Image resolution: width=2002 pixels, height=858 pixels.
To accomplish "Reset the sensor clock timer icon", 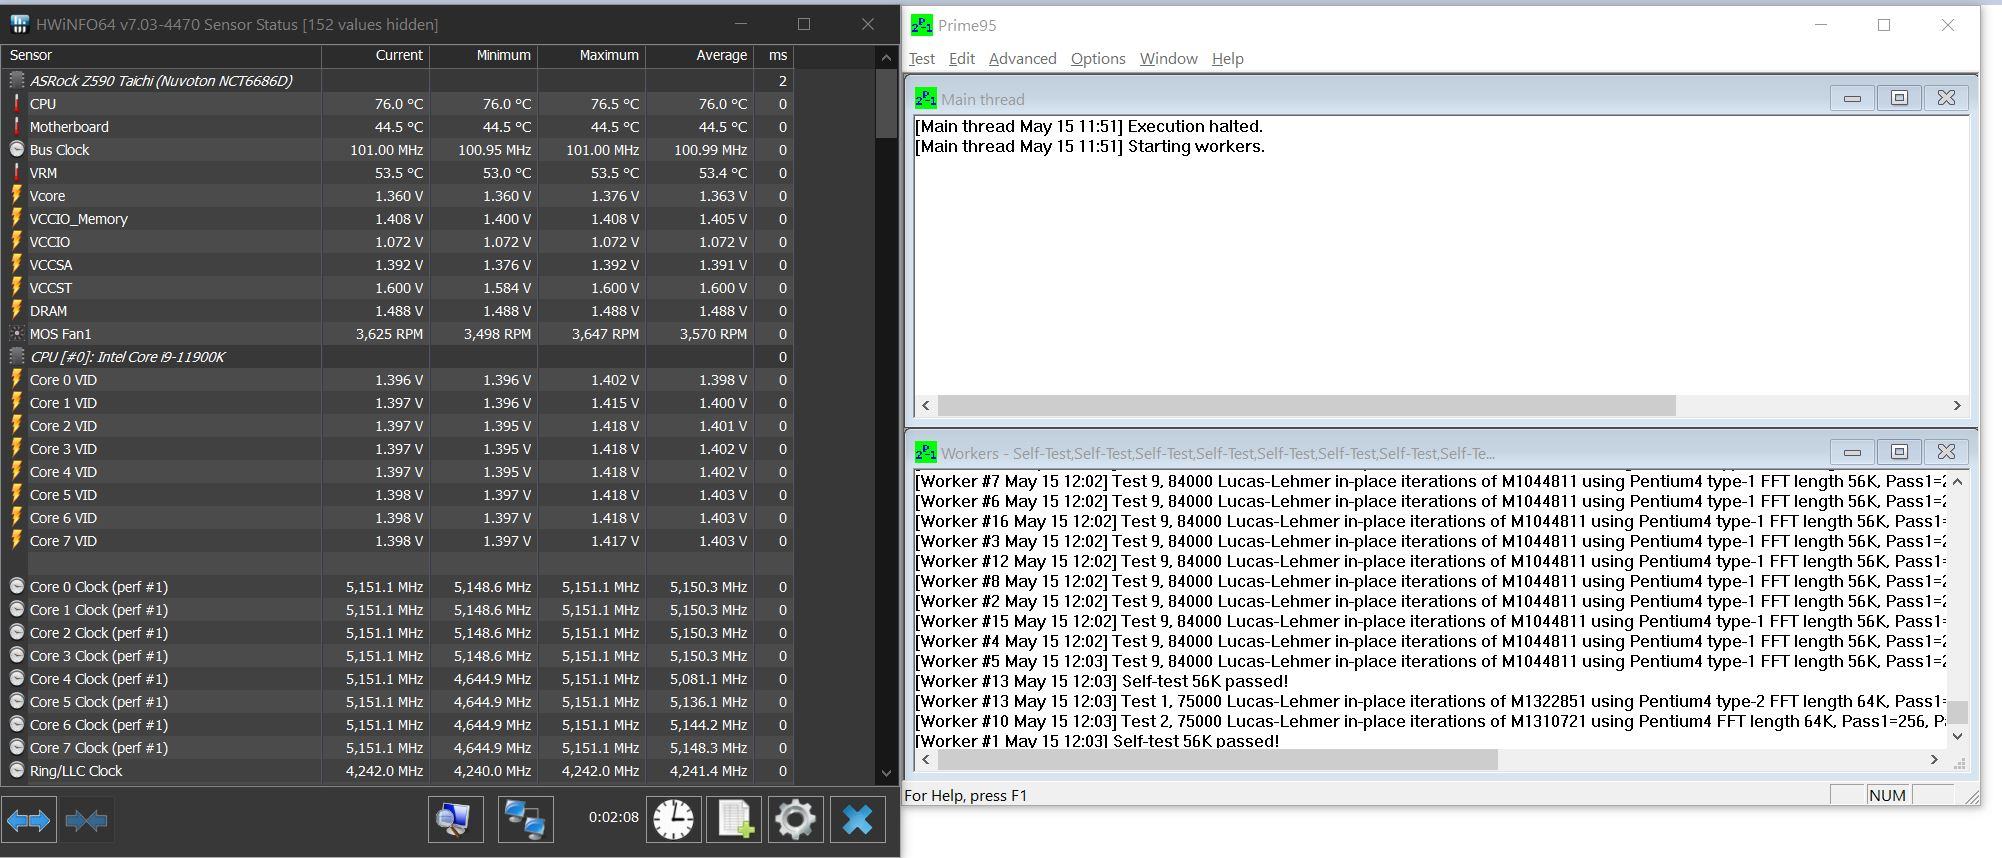I will click(673, 820).
